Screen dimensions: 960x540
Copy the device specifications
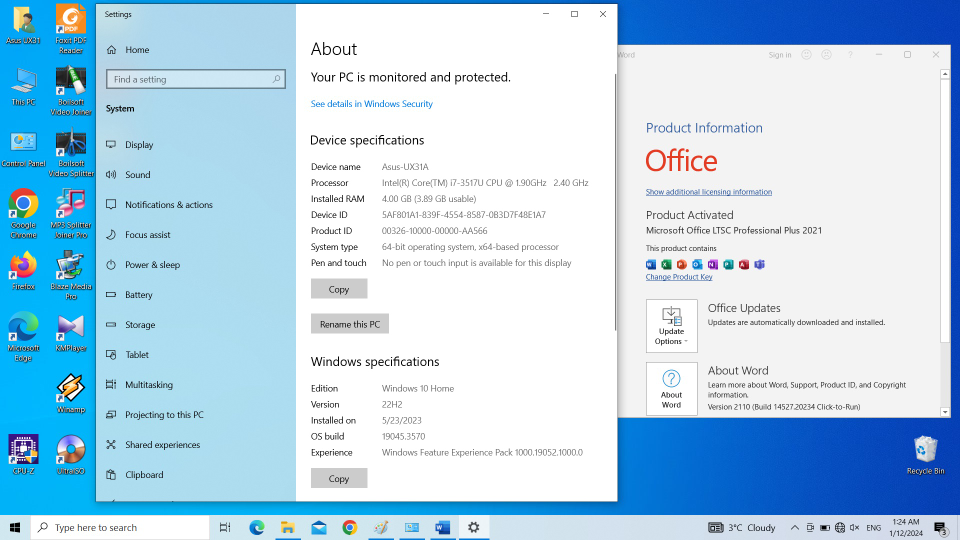point(339,289)
